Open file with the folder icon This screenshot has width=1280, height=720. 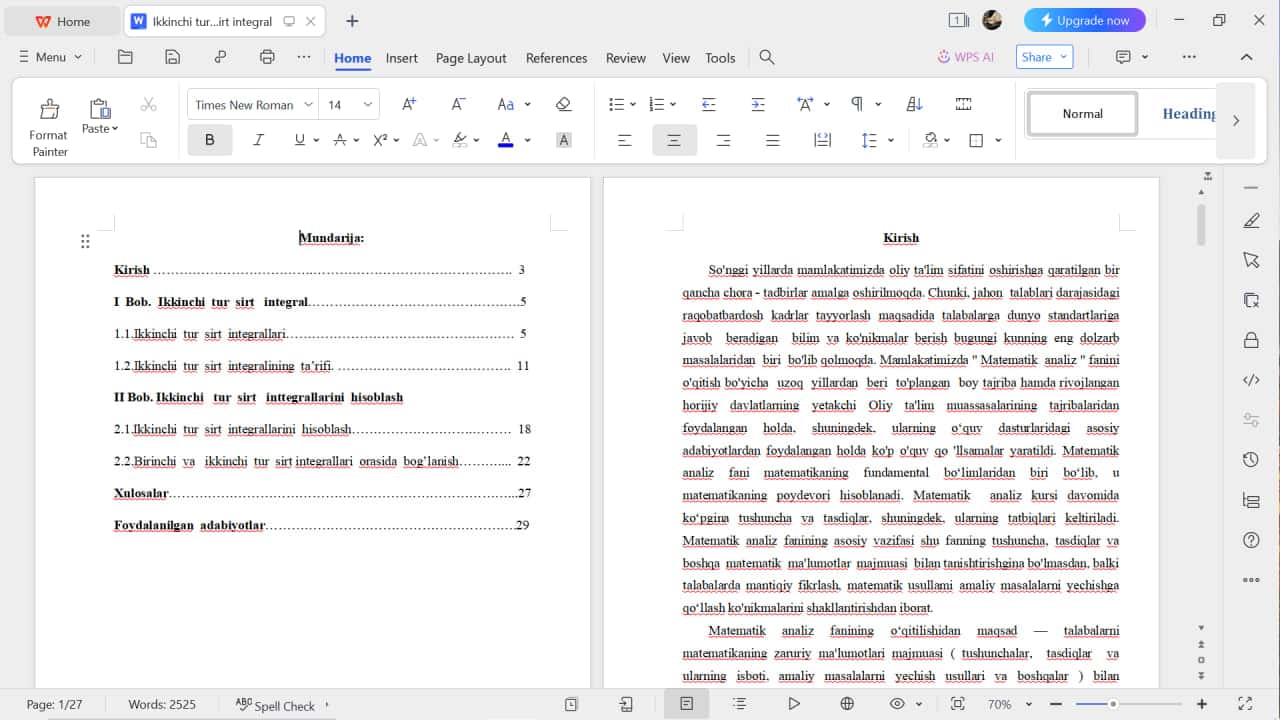tap(125, 57)
